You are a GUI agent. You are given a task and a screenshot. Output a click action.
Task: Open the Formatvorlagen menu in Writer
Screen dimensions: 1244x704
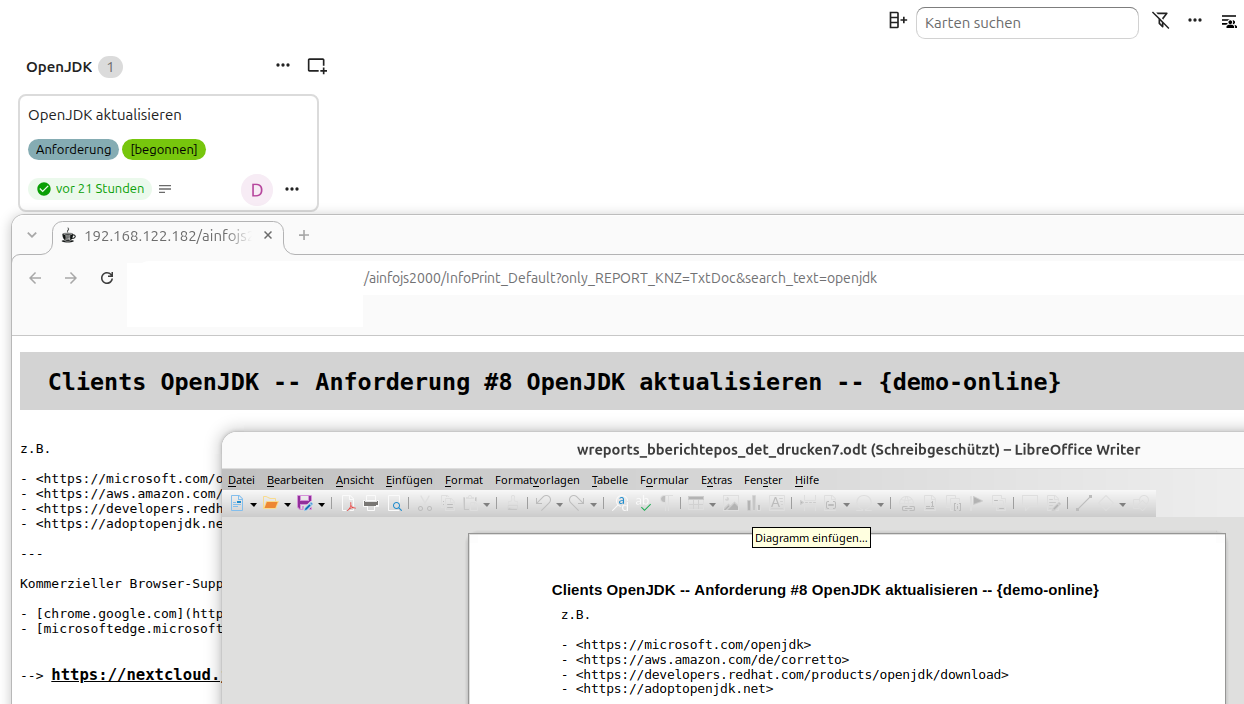pyautogui.click(x=537, y=480)
